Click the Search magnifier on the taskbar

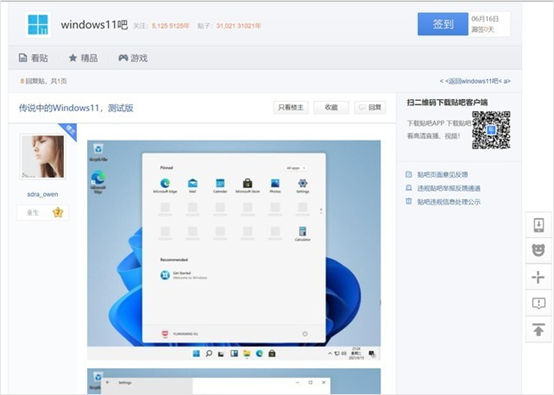pos(209,353)
